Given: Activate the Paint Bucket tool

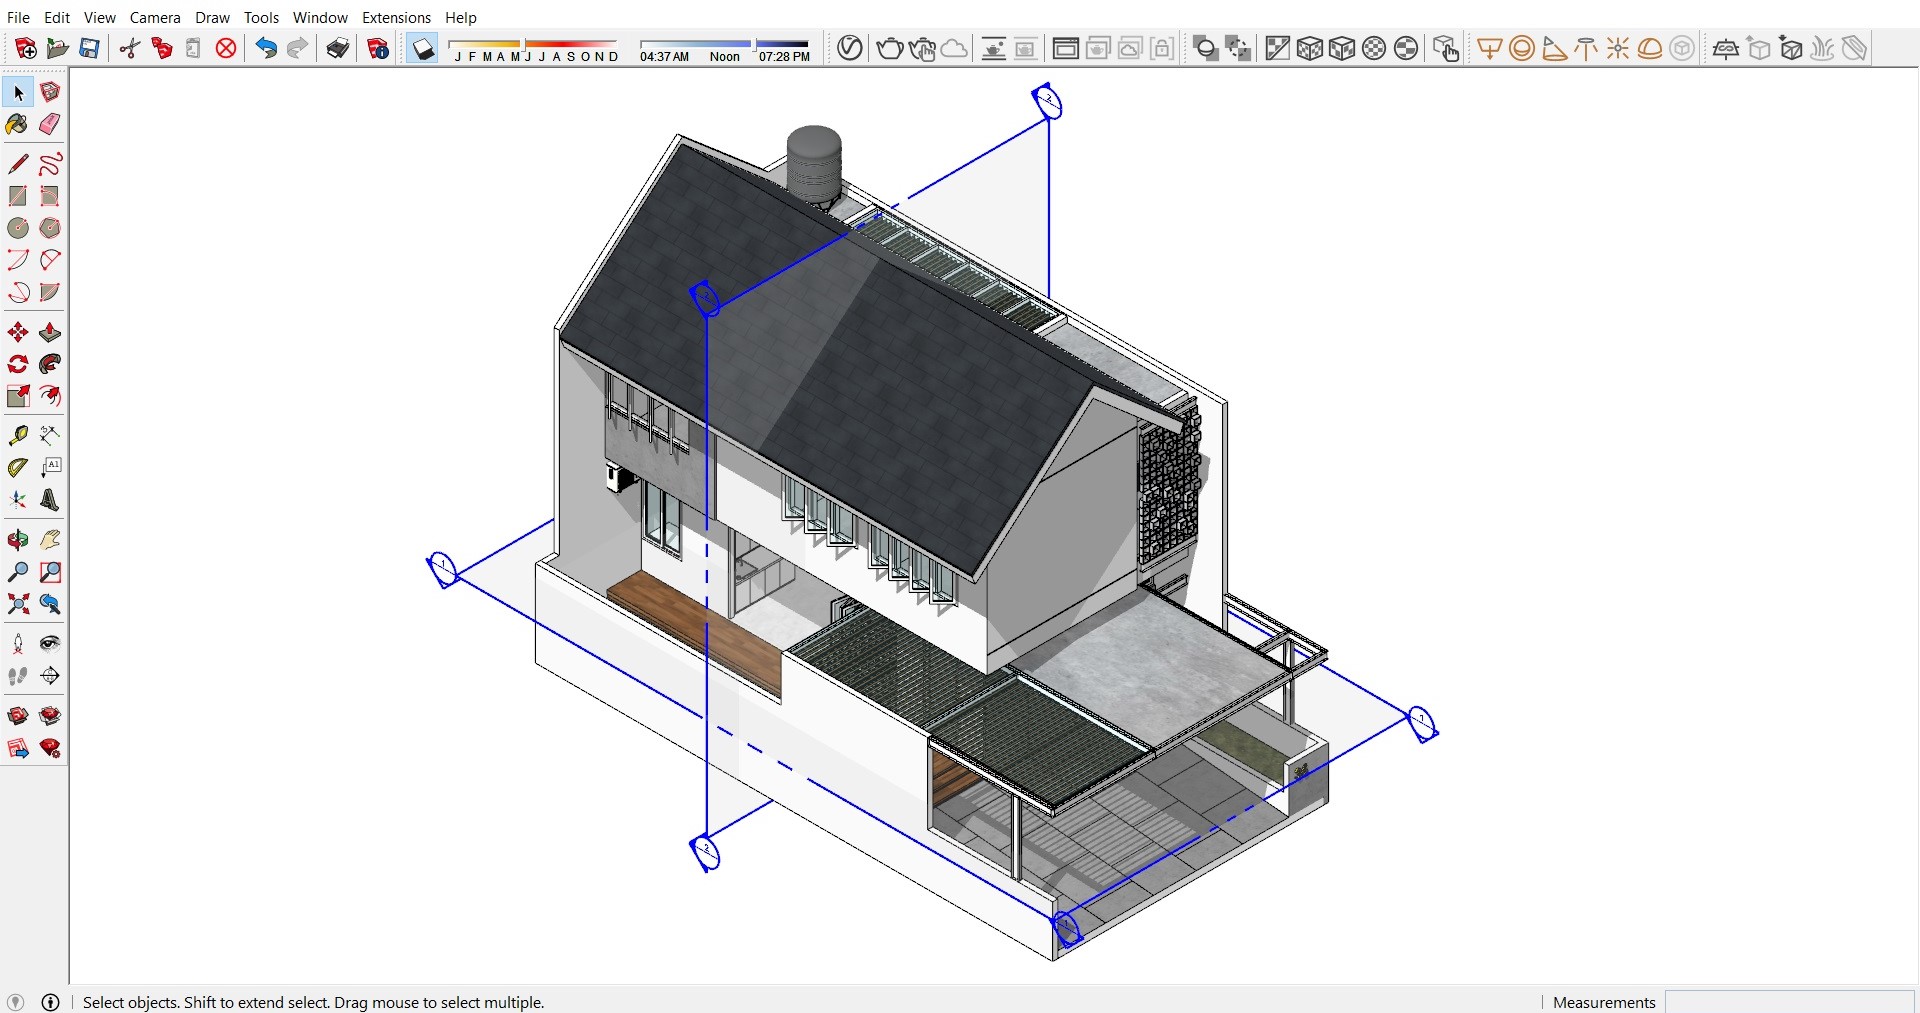Looking at the screenshot, I should 16,124.
